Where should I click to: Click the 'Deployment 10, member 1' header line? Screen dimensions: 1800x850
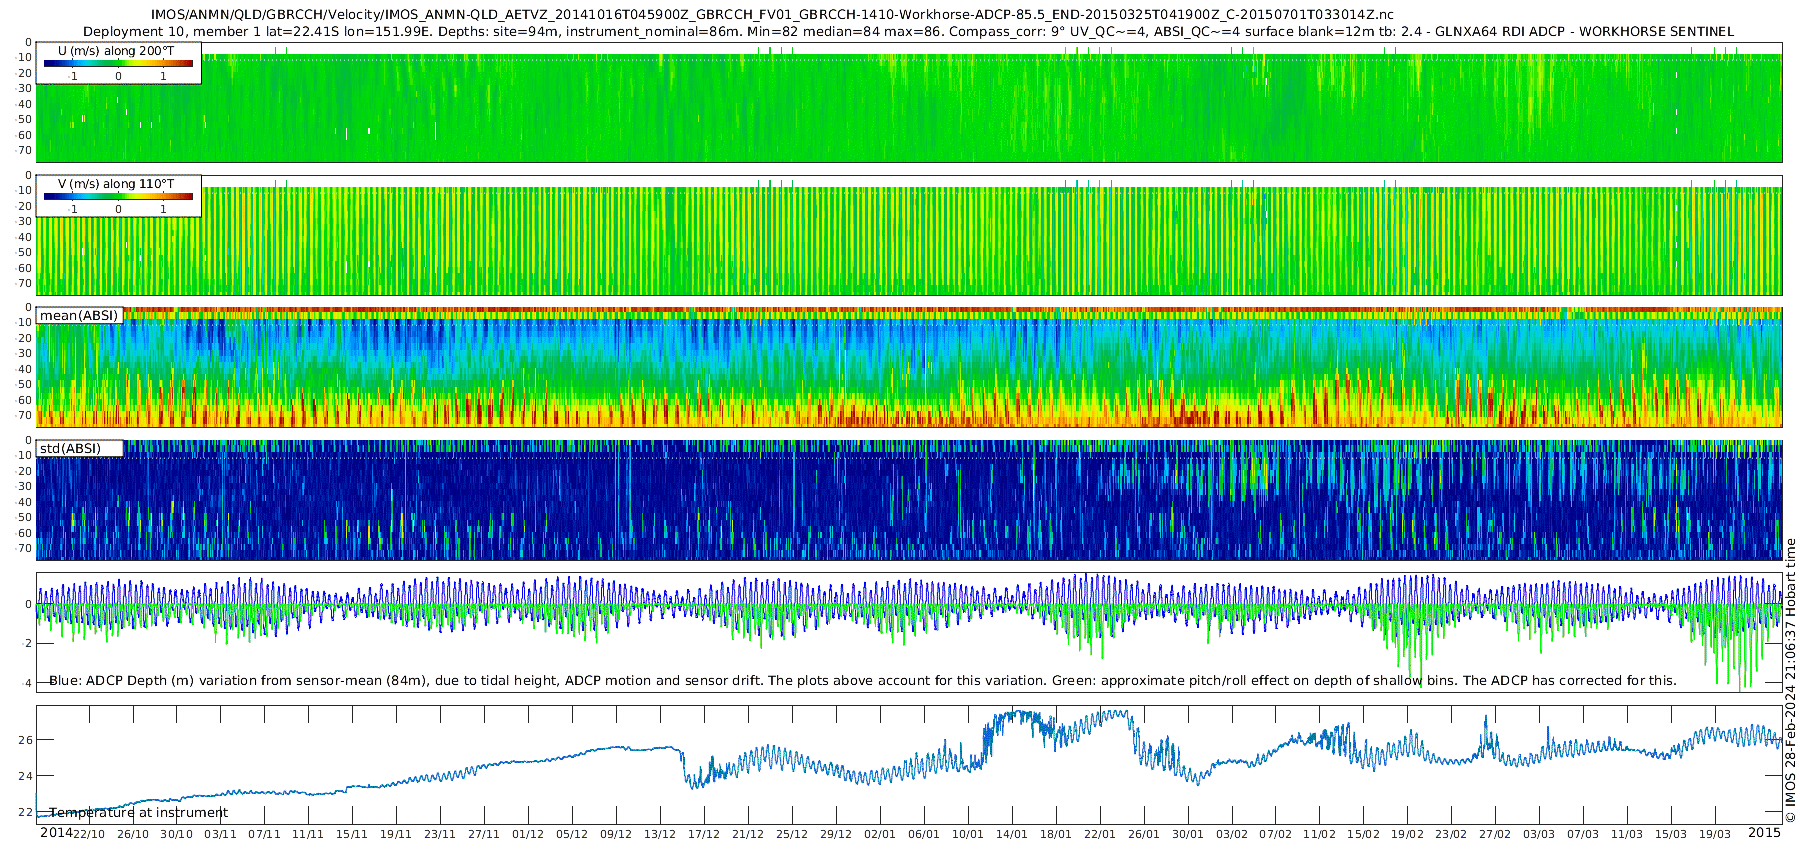point(908,32)
